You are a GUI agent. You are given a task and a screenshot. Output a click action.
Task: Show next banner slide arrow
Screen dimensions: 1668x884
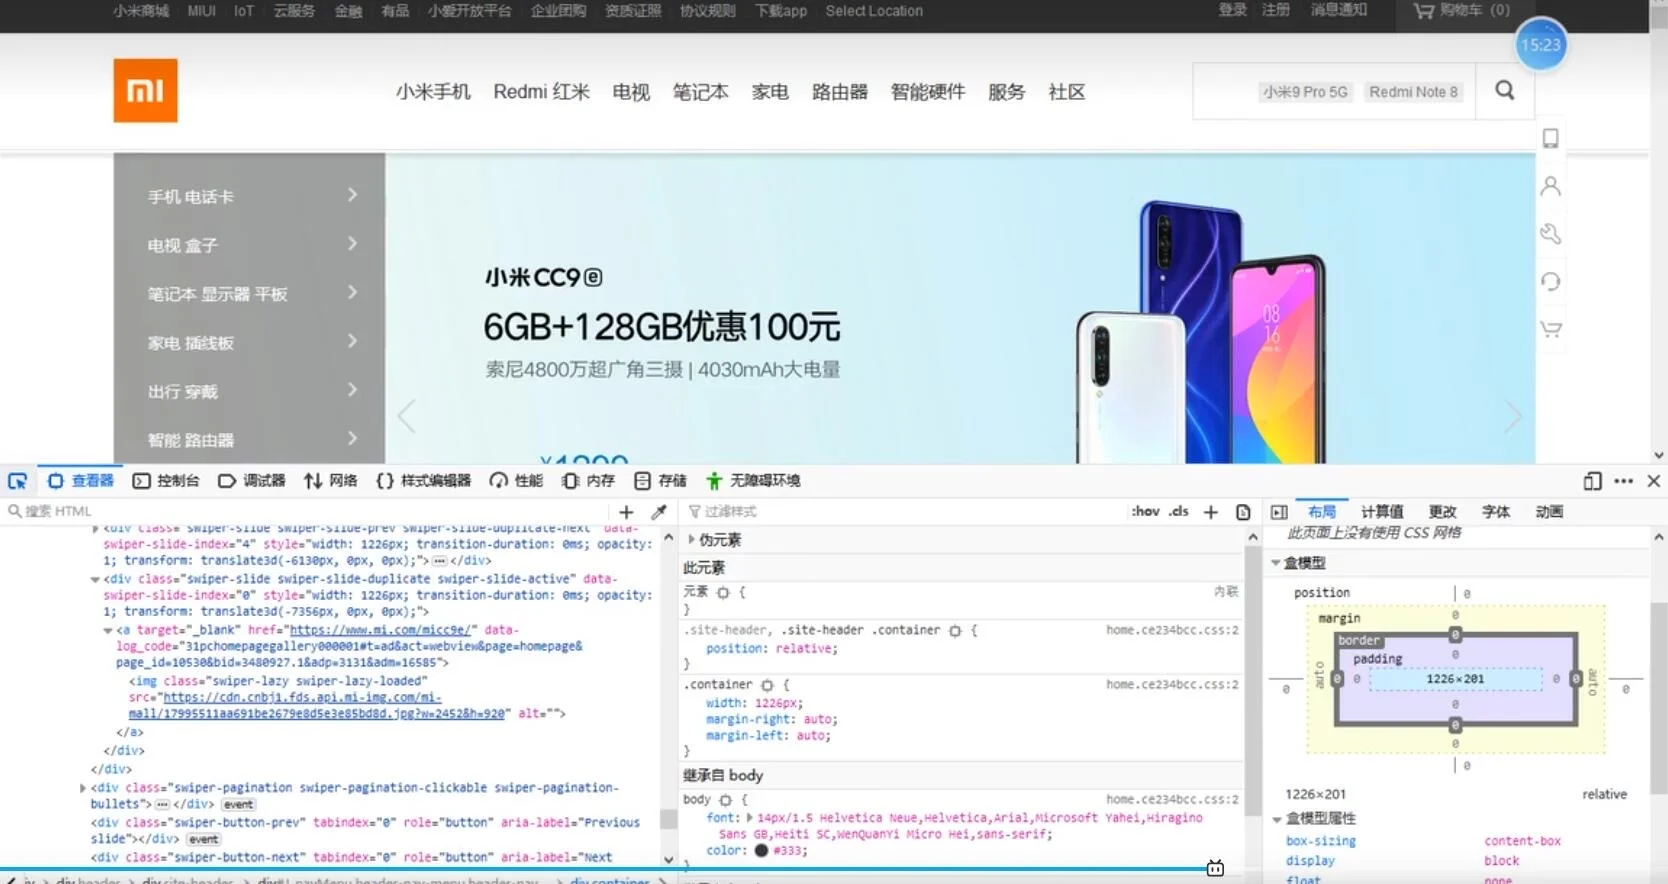pos(1513,416)
